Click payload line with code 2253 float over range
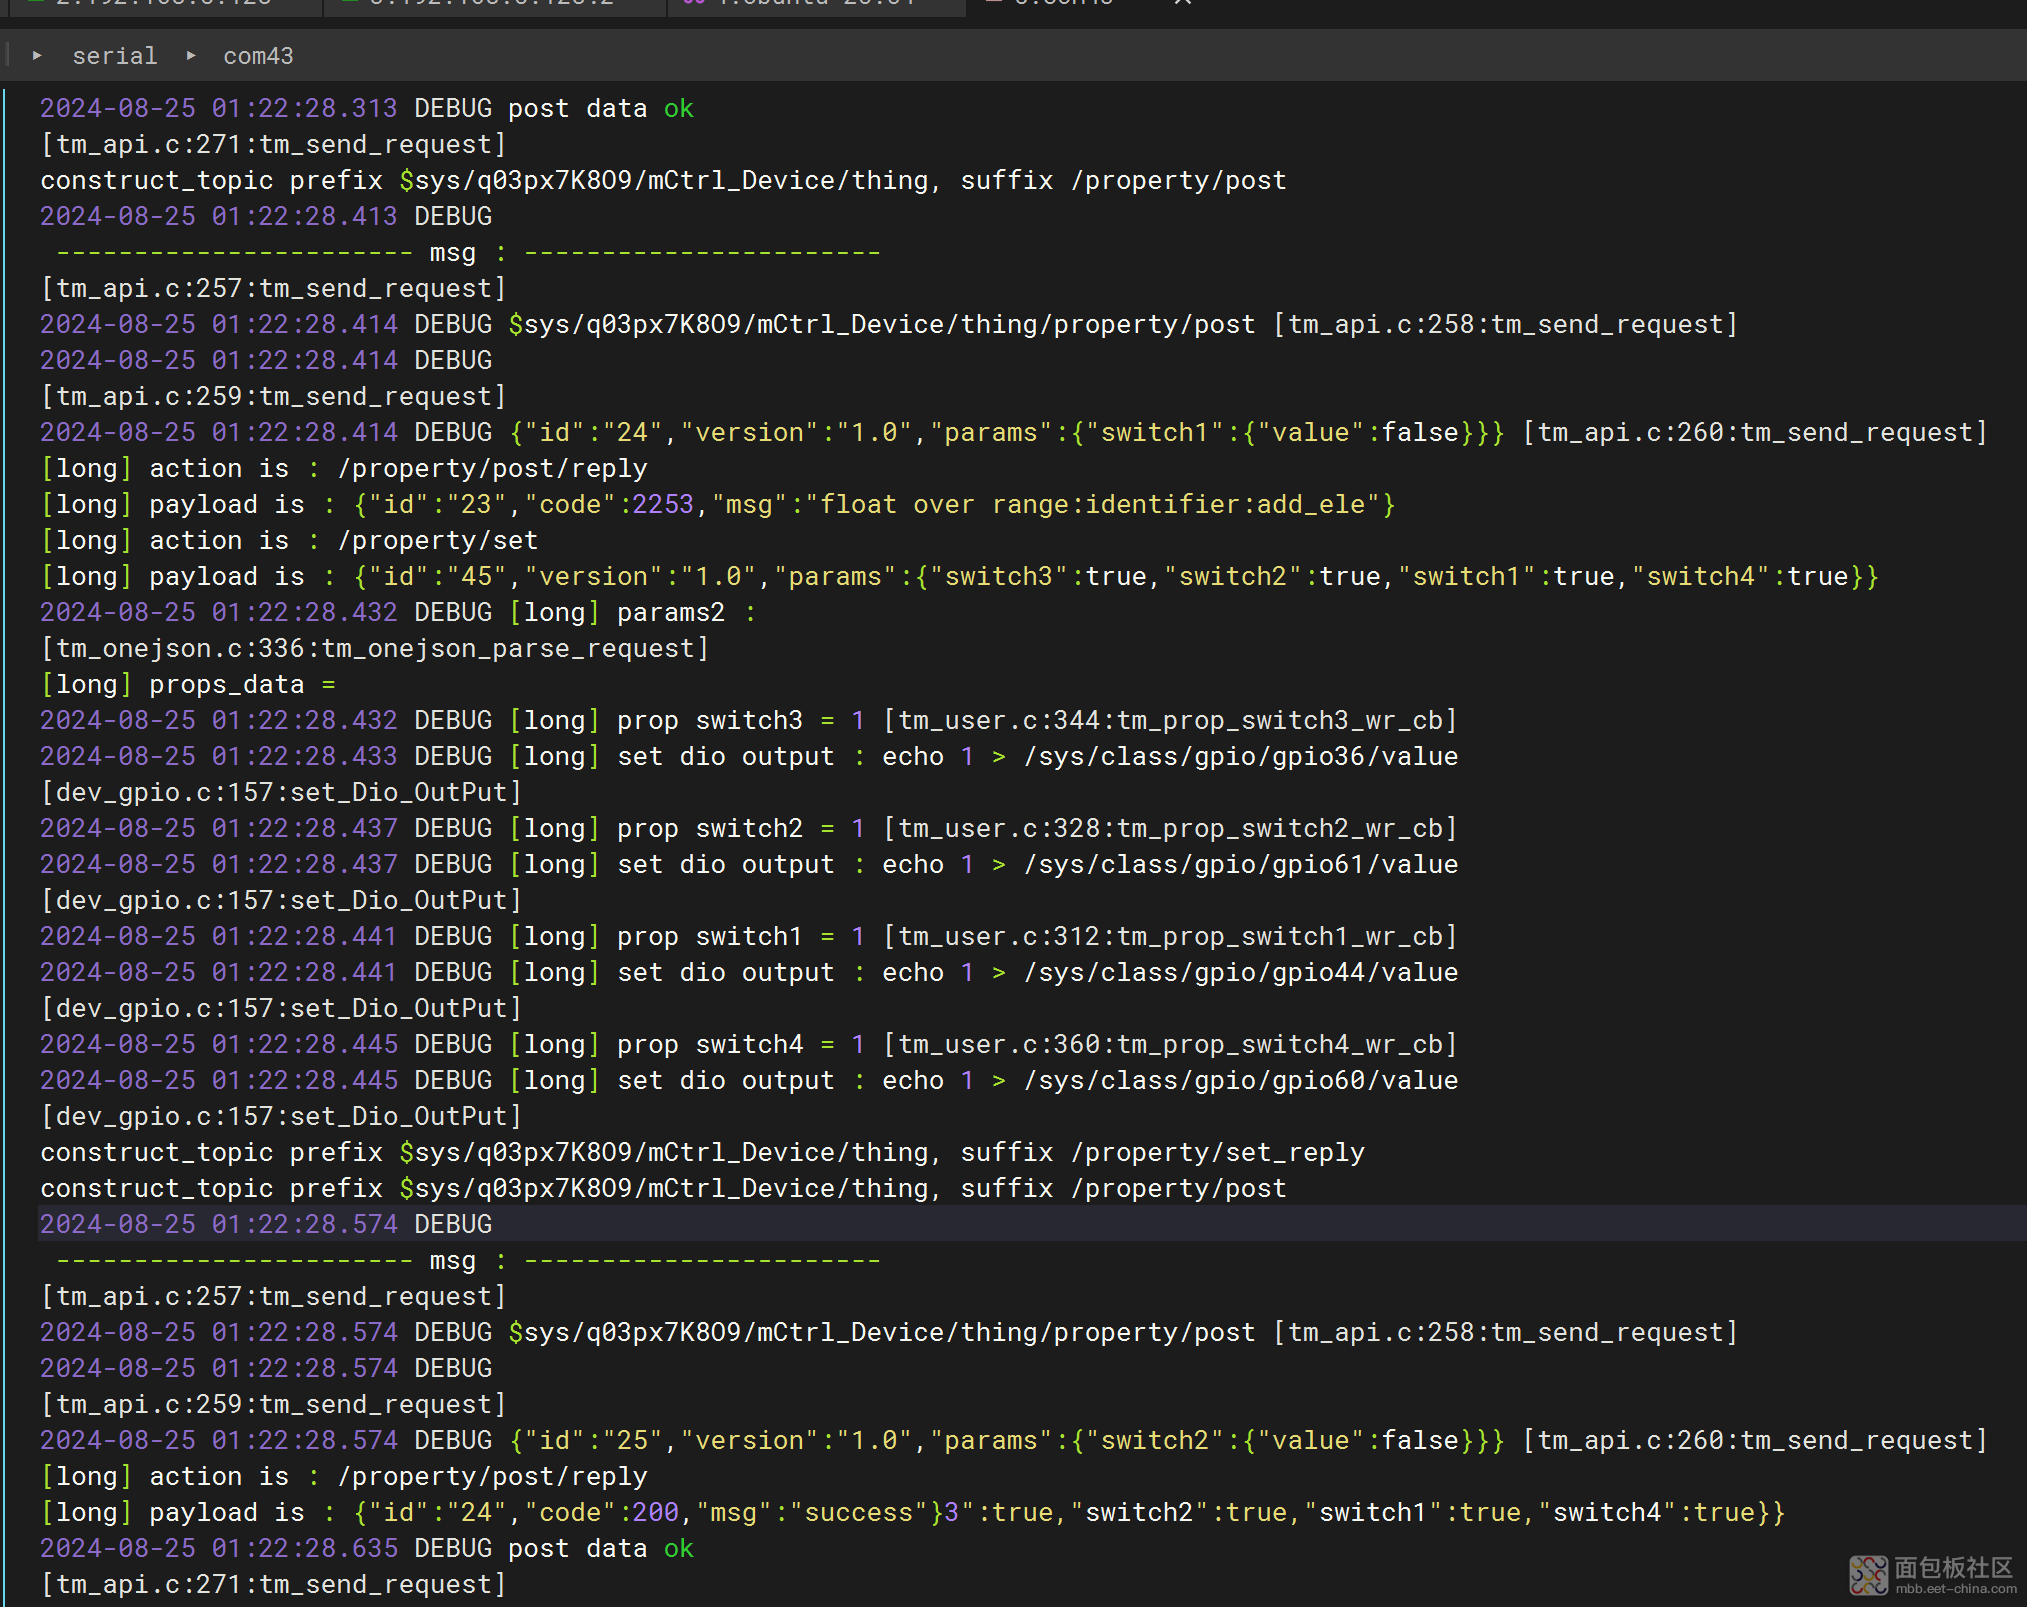Screen dimensions: 2027x1607 (x=717, y=504)
